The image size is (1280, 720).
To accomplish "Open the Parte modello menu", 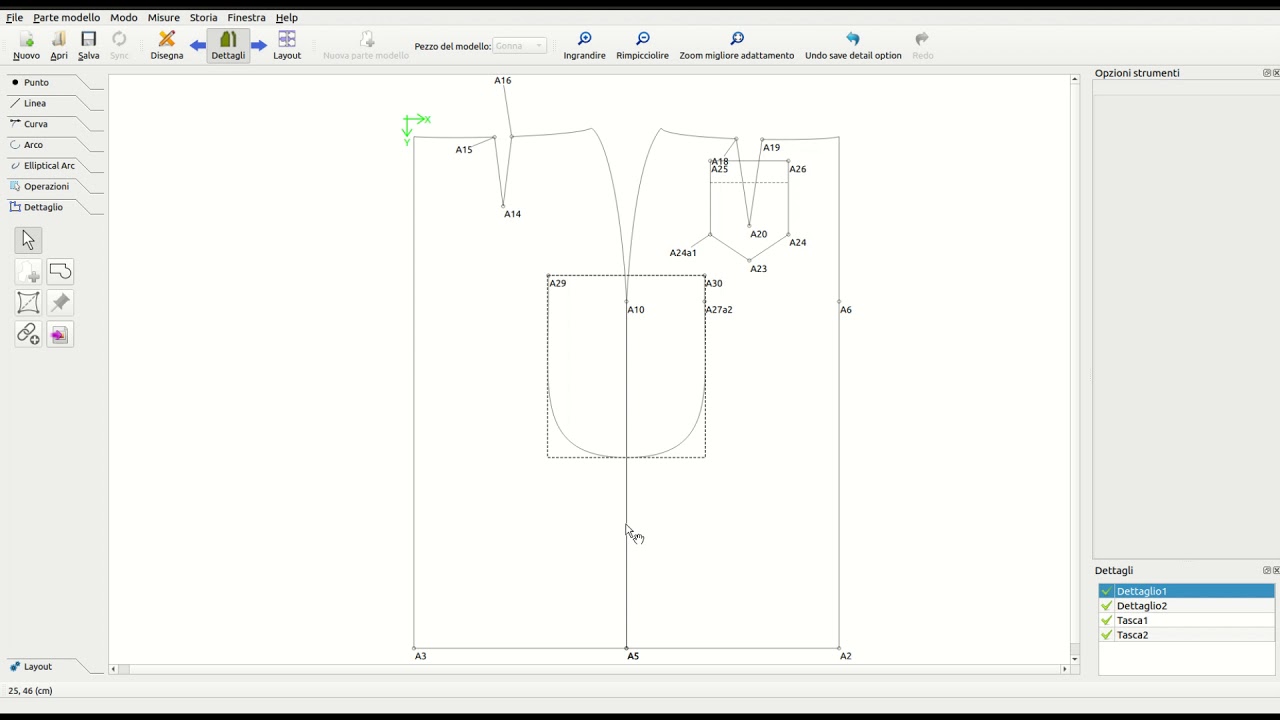I will point(67,17).
